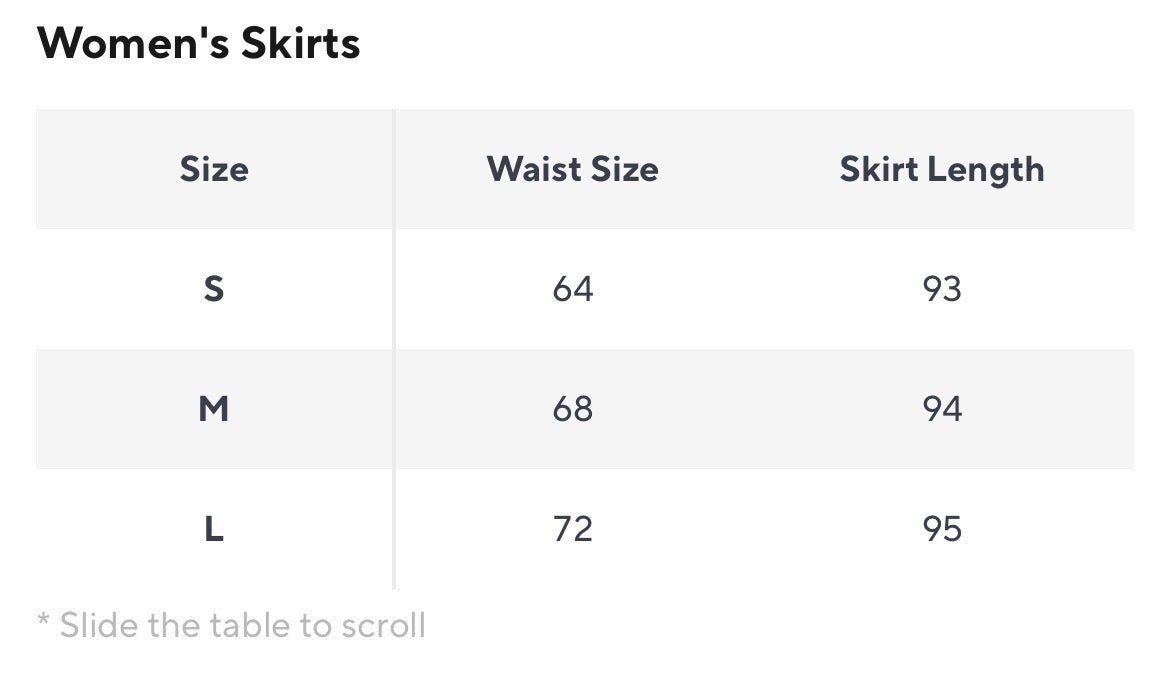Click waist value 68
Image resolution: width=1170 pixels, height=685 pixels.
coord(572,409)
